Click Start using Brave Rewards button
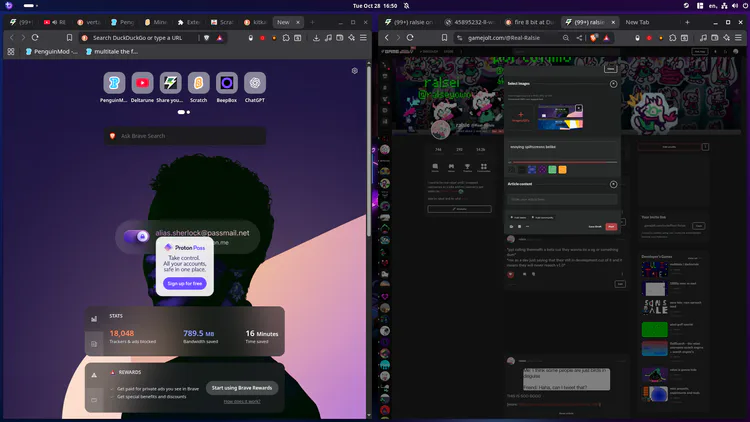The image size is (750, 422). [242, 388]
